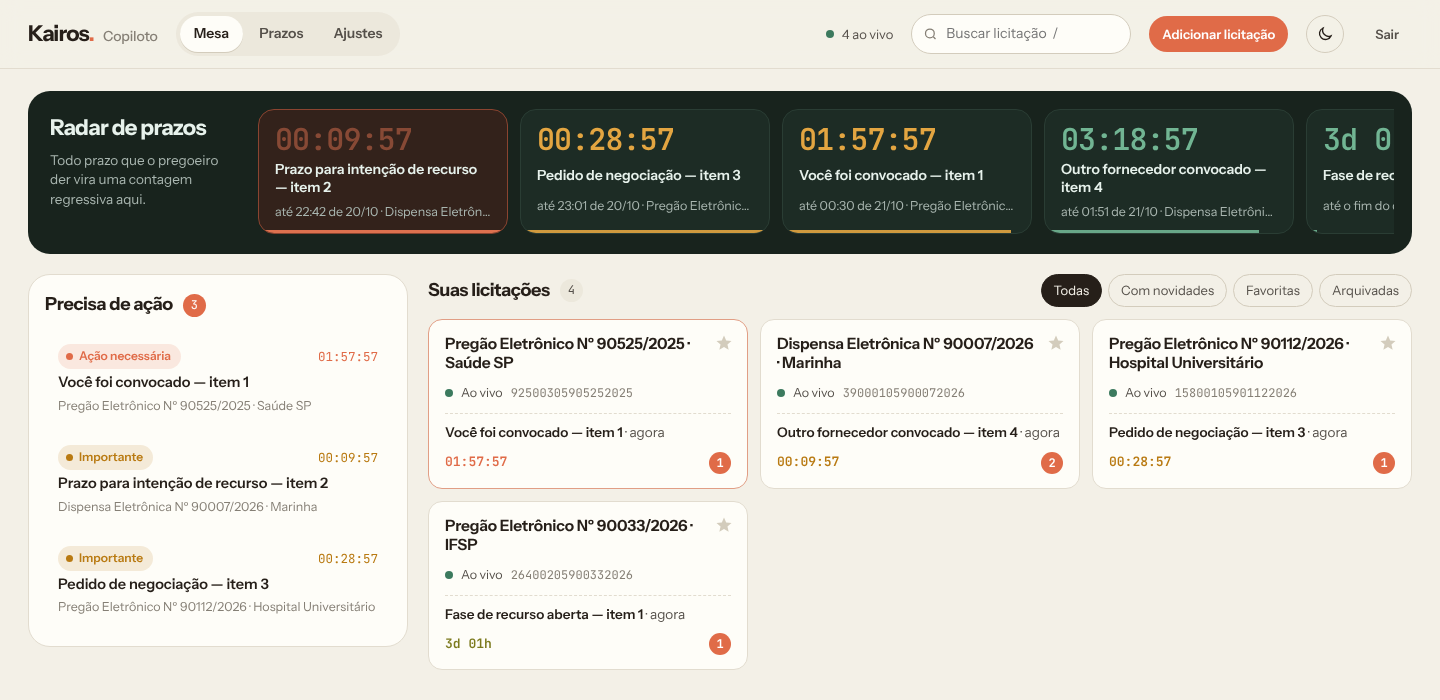Open the Ação necessária item Você foi convocado
Viewport: 1440px width, 700px height.
coord(218,381)
